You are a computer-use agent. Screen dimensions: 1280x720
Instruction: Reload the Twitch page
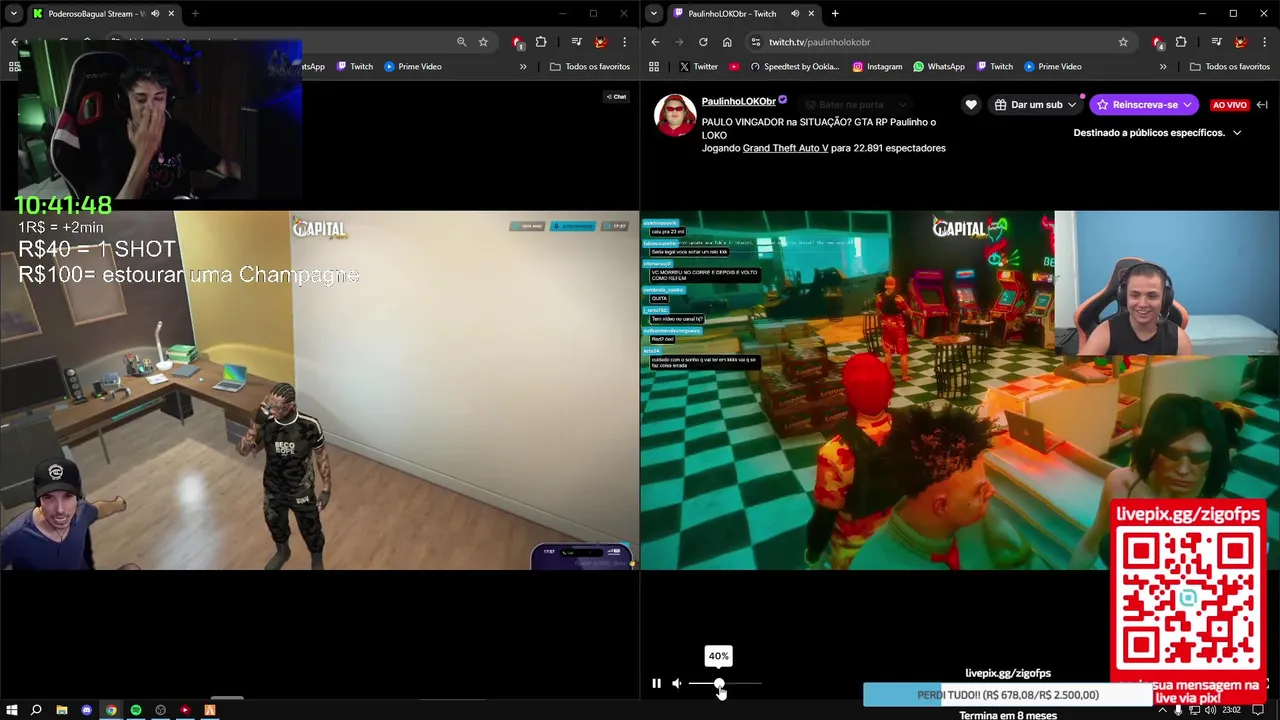703,42
